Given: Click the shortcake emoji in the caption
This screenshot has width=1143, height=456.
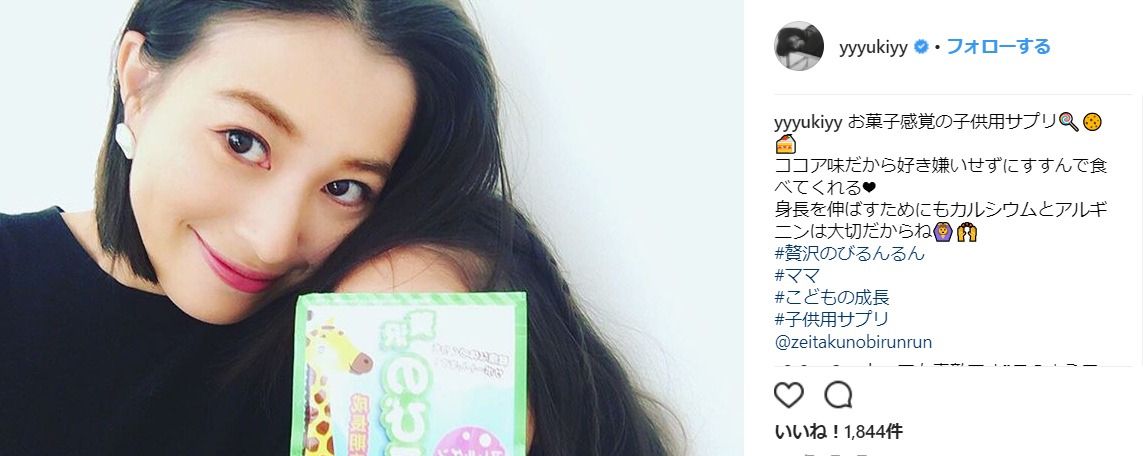Looking at the screenshot, I should [x=784, y=144].
